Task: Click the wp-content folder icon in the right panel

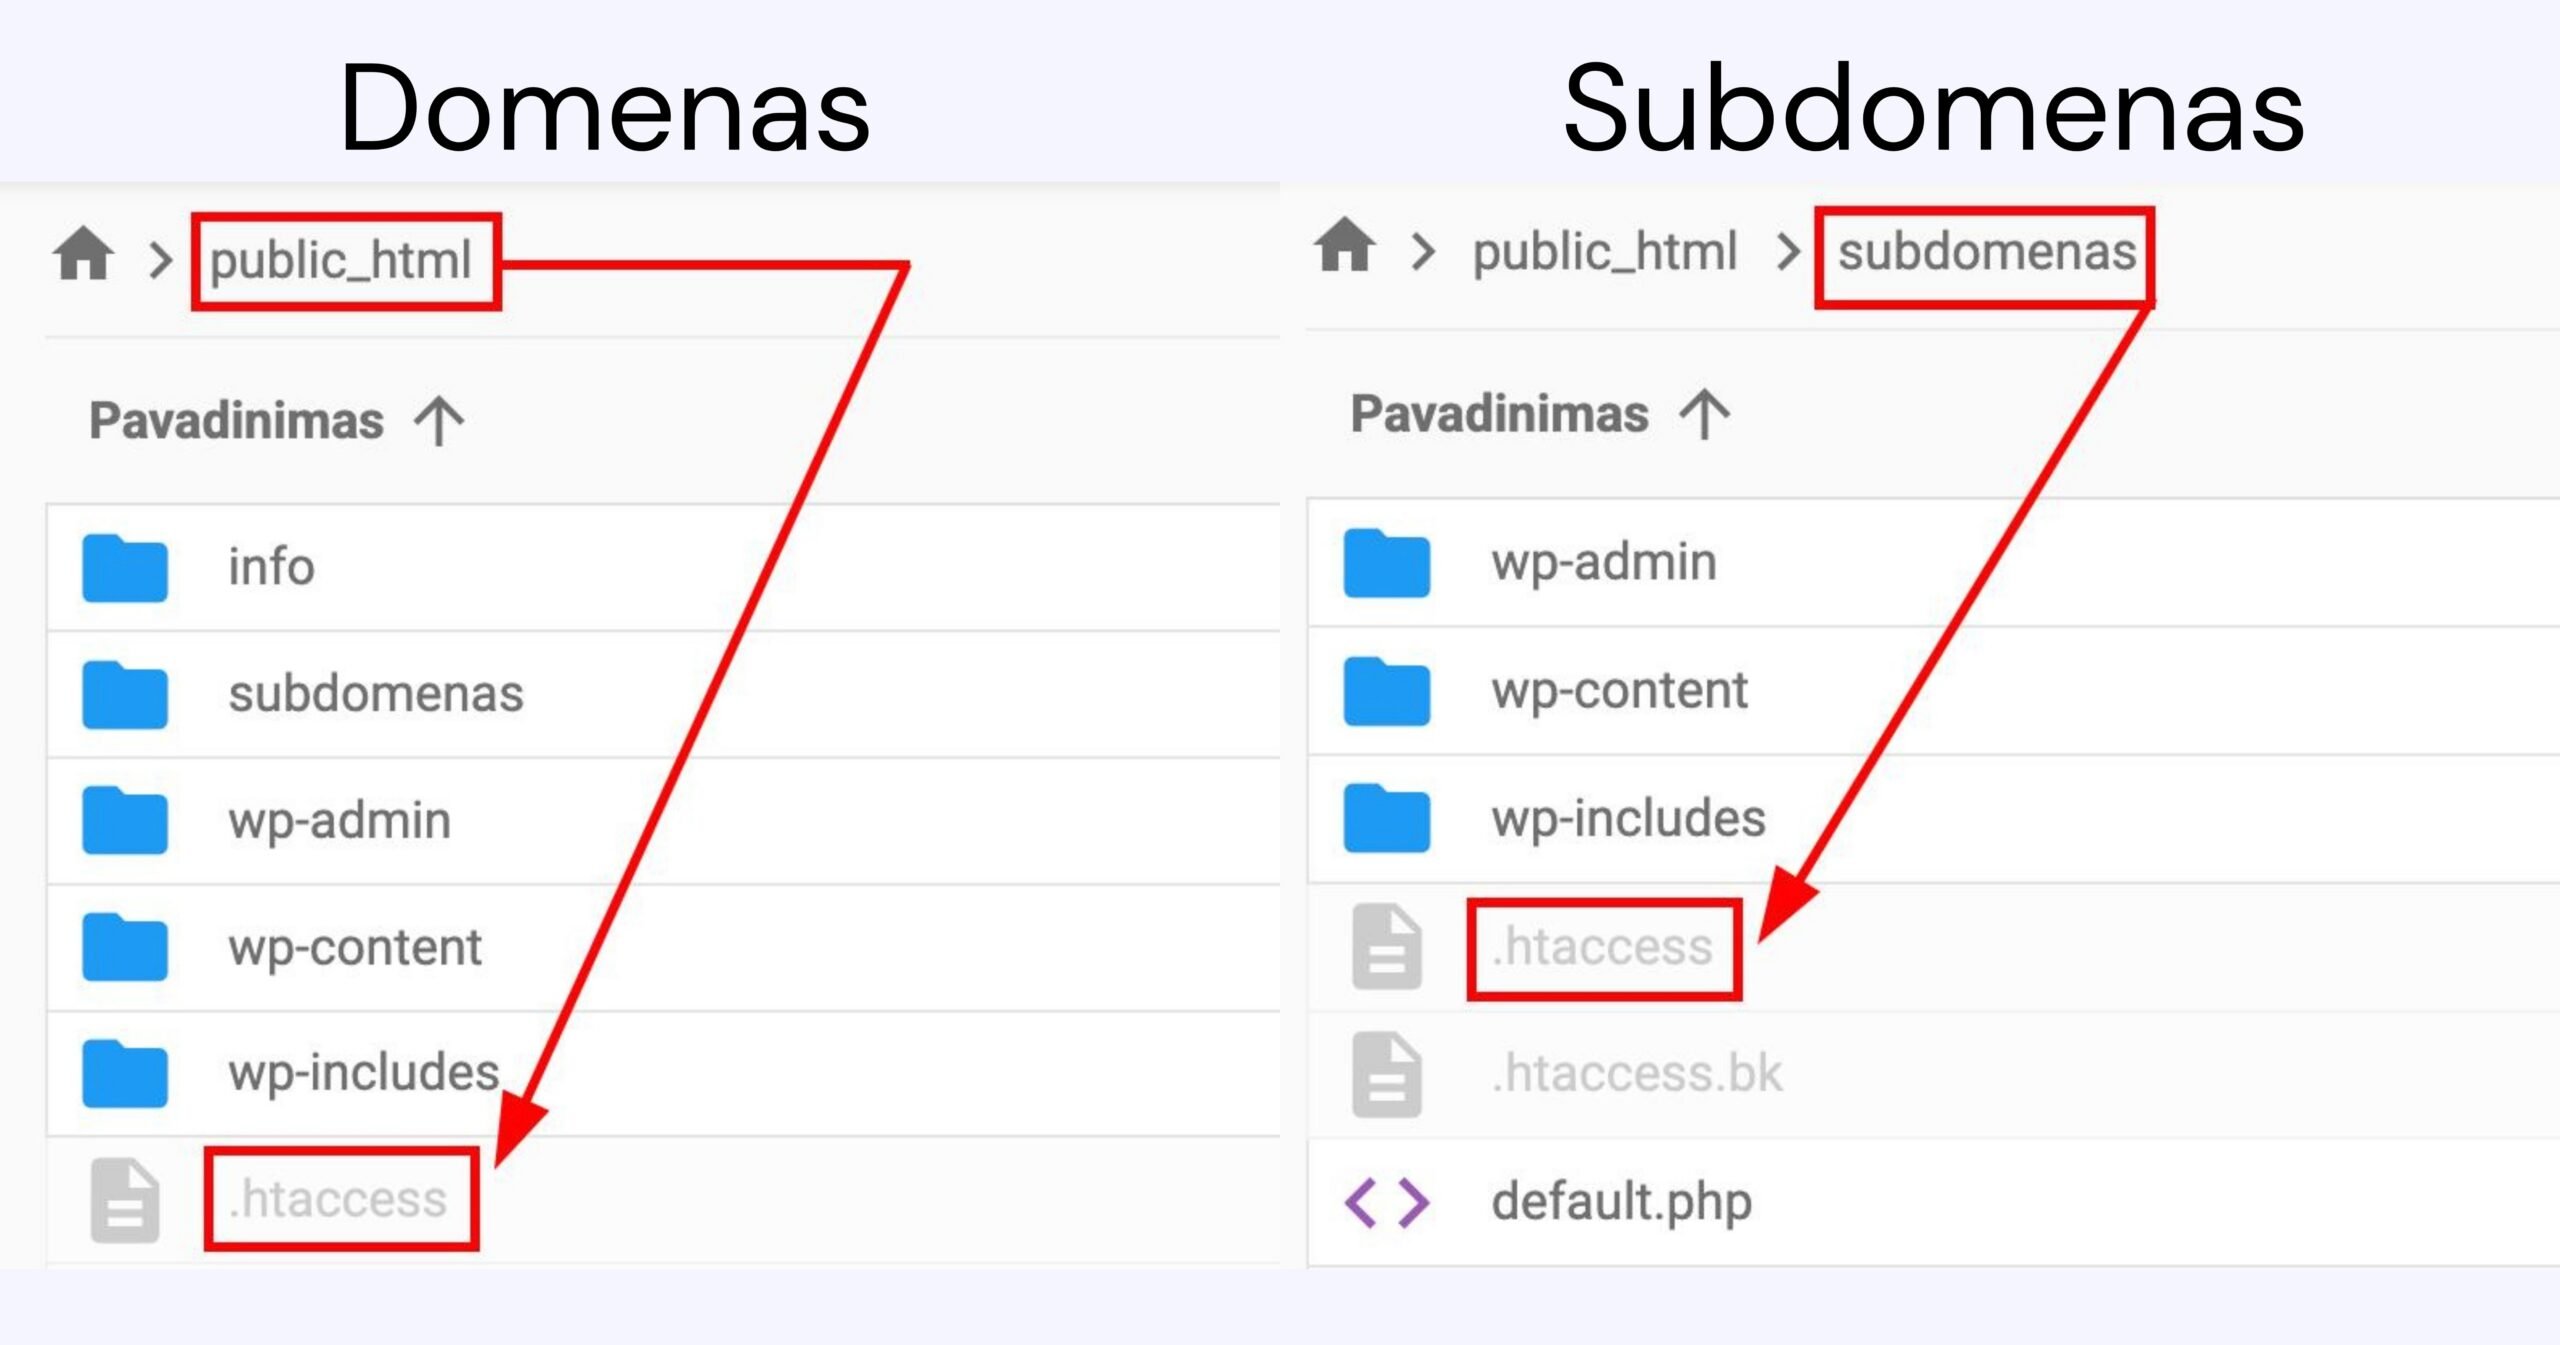Action: 1387,691
